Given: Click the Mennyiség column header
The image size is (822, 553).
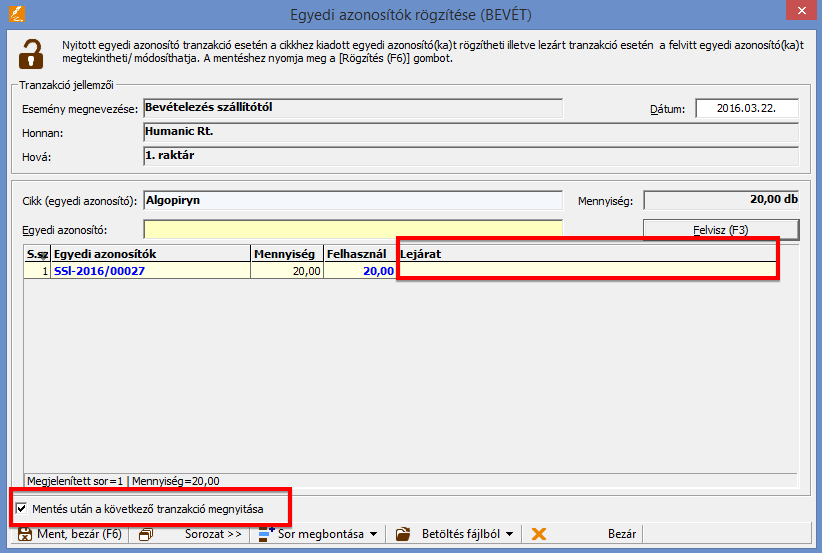Looking at the screenshot, I should [x=287, y=254].
